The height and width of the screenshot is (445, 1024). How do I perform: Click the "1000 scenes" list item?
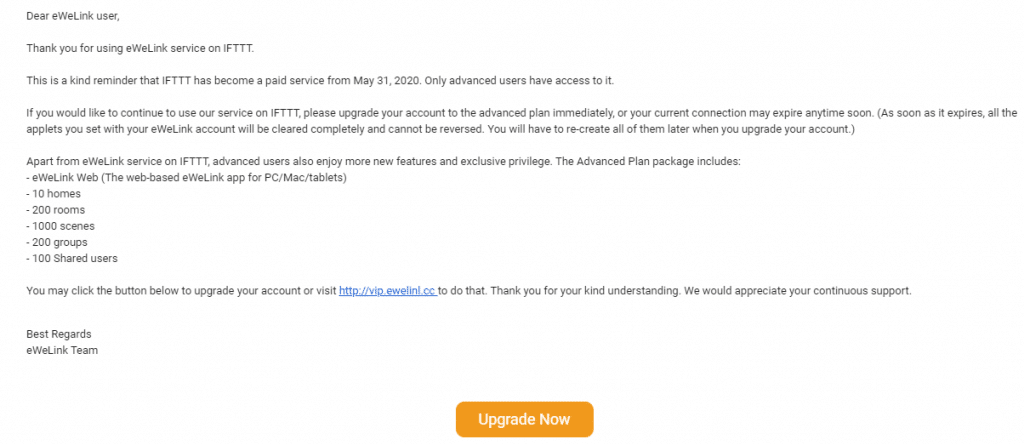tap(61, 226)
